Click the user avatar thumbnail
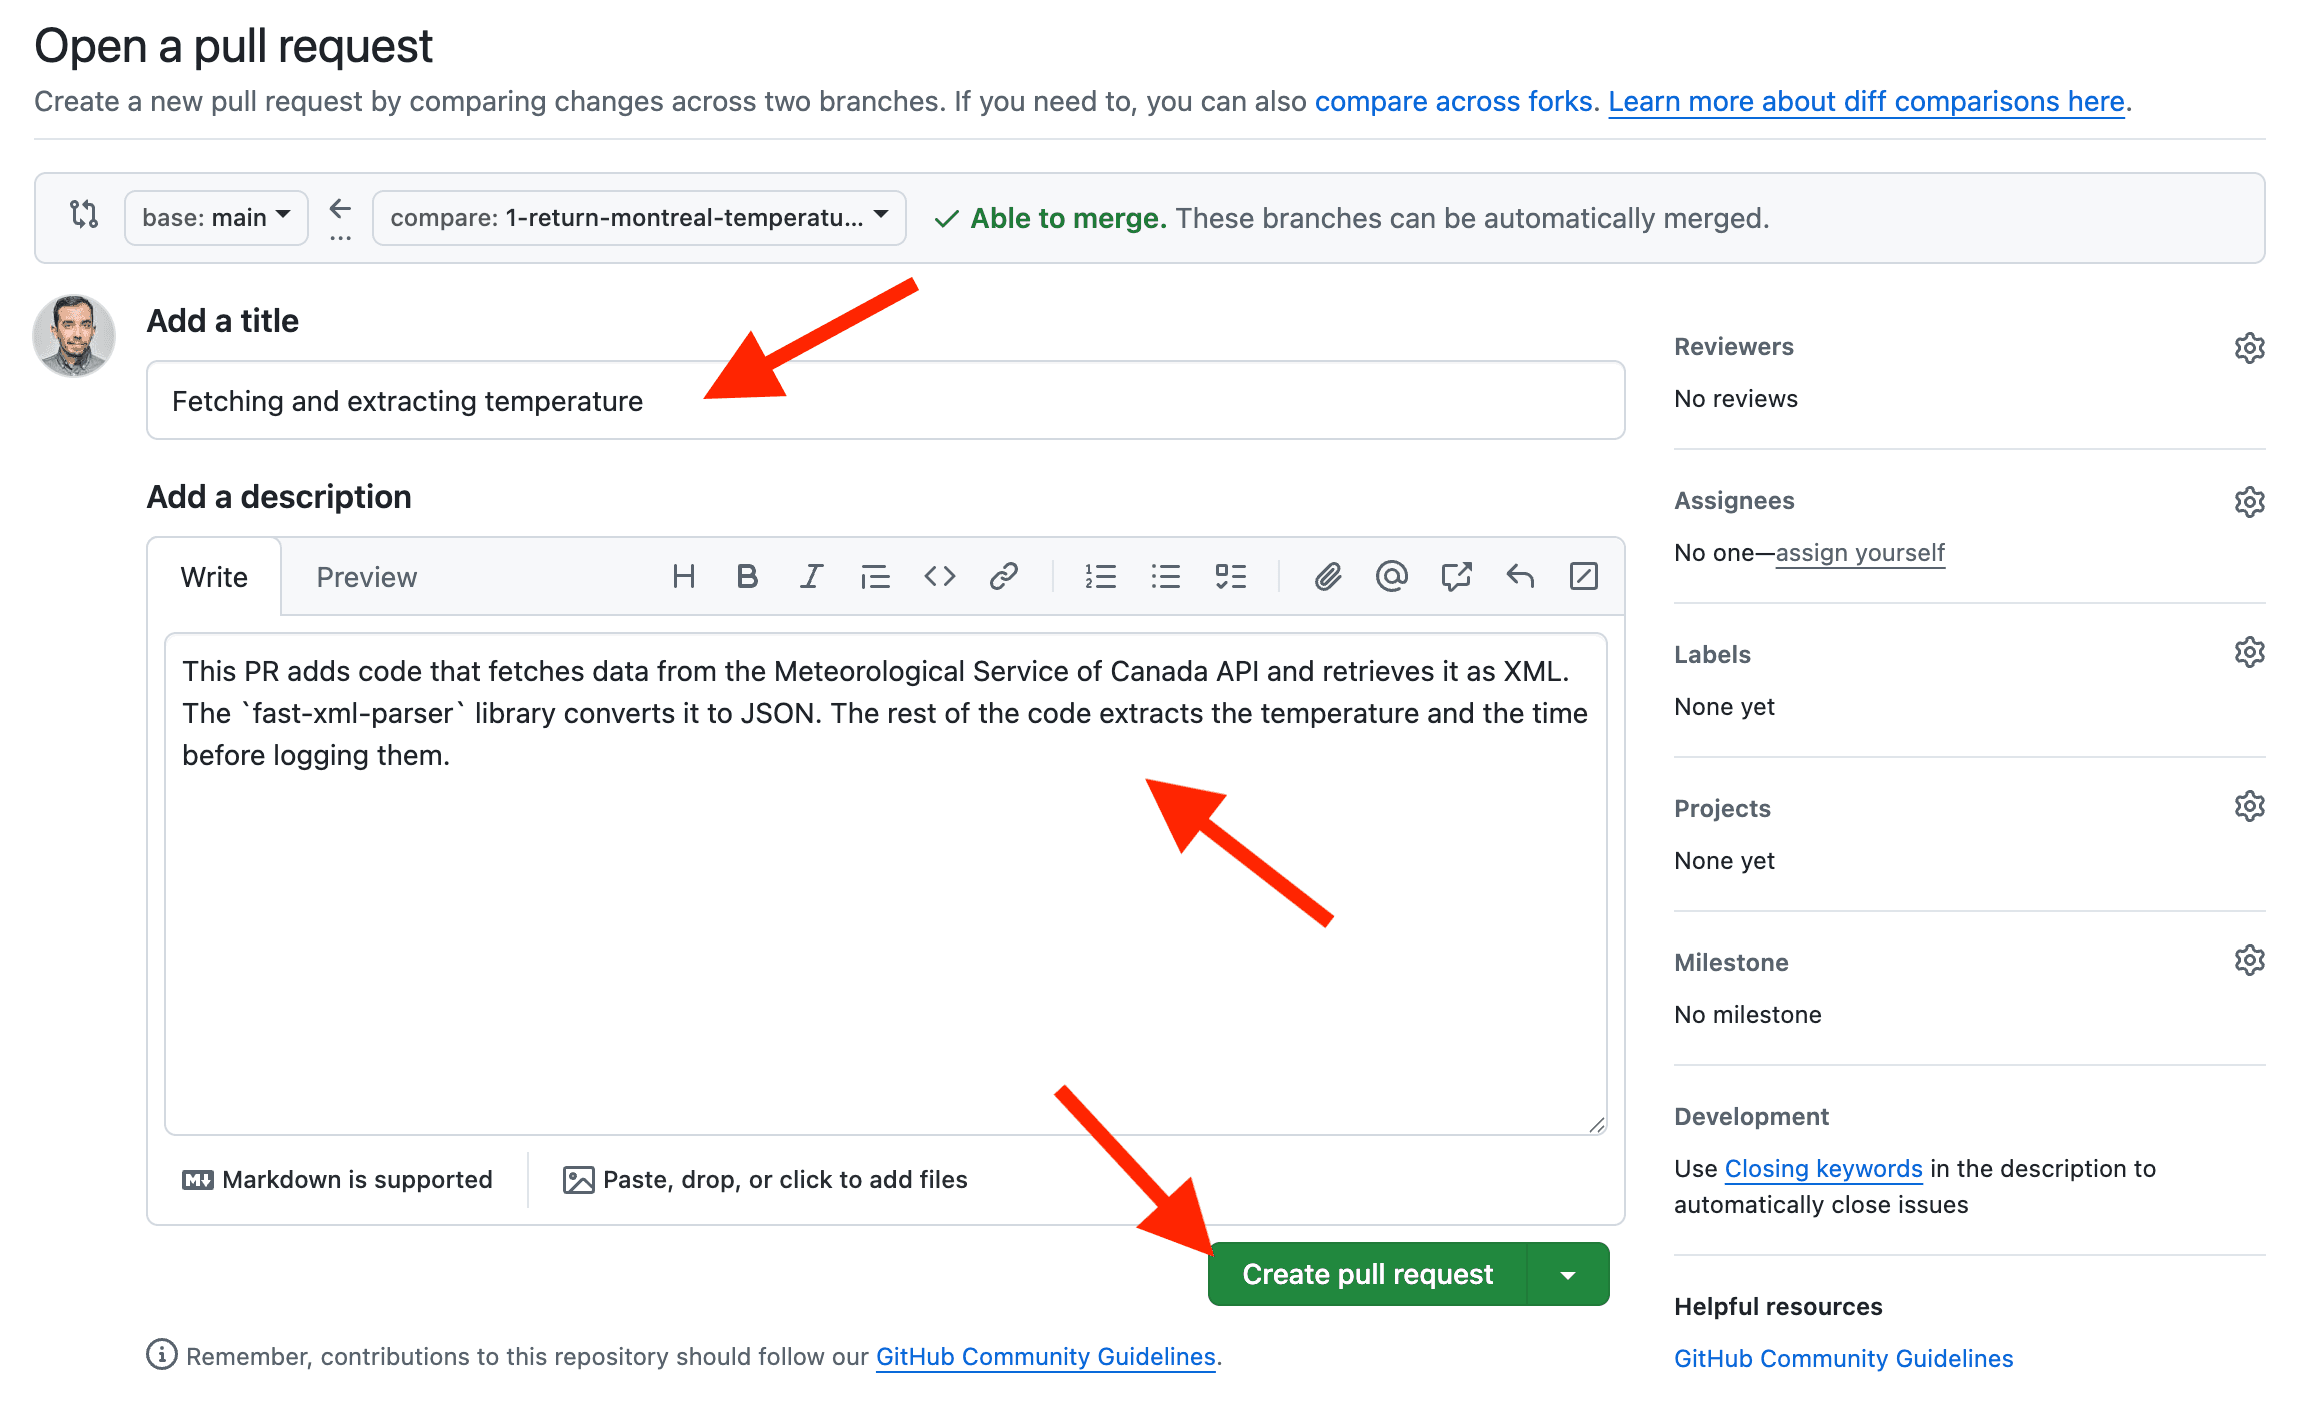 [74, 336]
